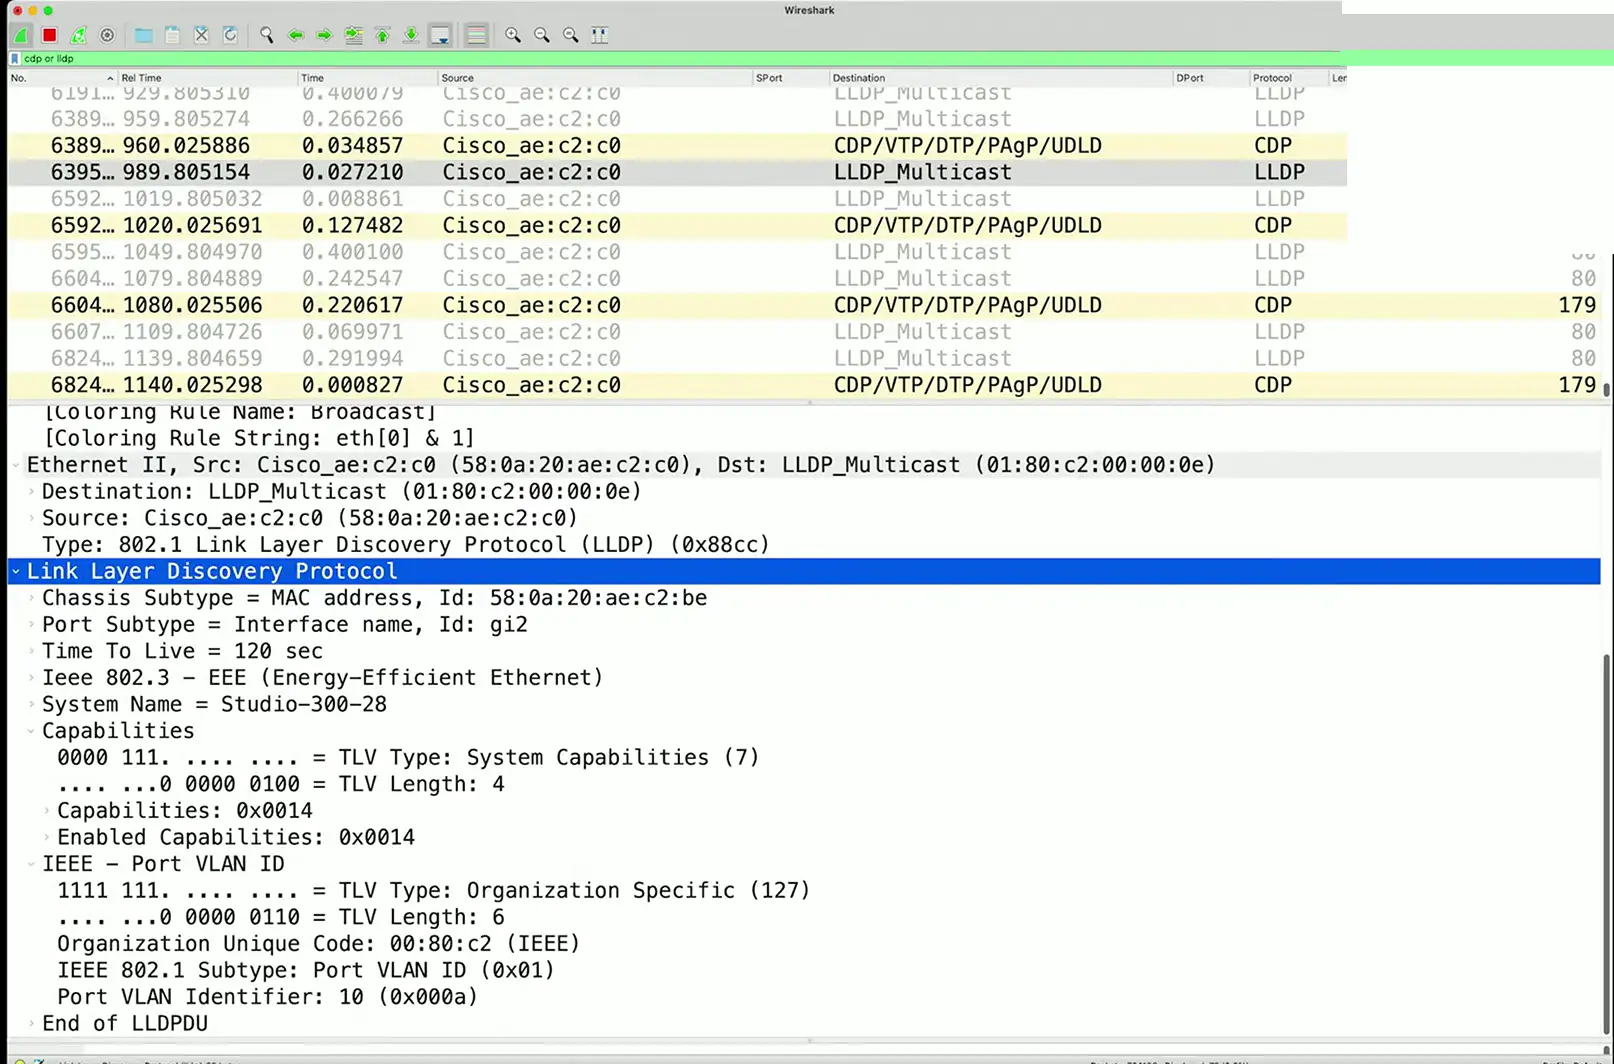
Task: Open capture options gear icon
Action: 107,35
